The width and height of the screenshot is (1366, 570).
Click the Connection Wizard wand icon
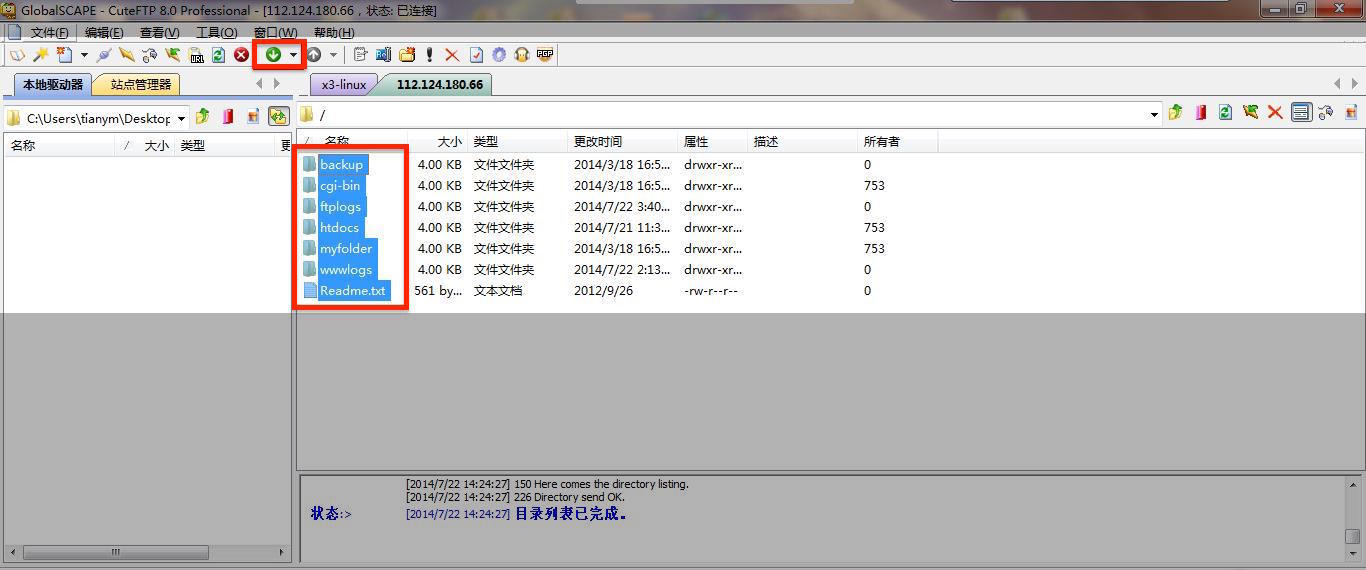40,55
